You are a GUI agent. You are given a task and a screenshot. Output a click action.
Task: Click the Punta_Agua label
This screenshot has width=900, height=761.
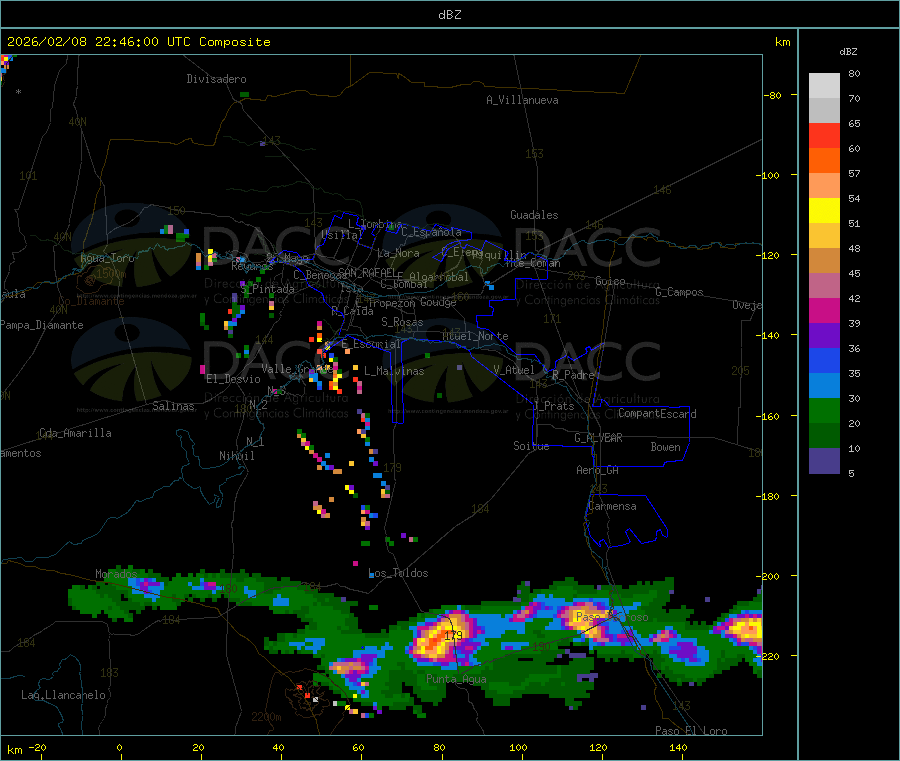[456, 679]
